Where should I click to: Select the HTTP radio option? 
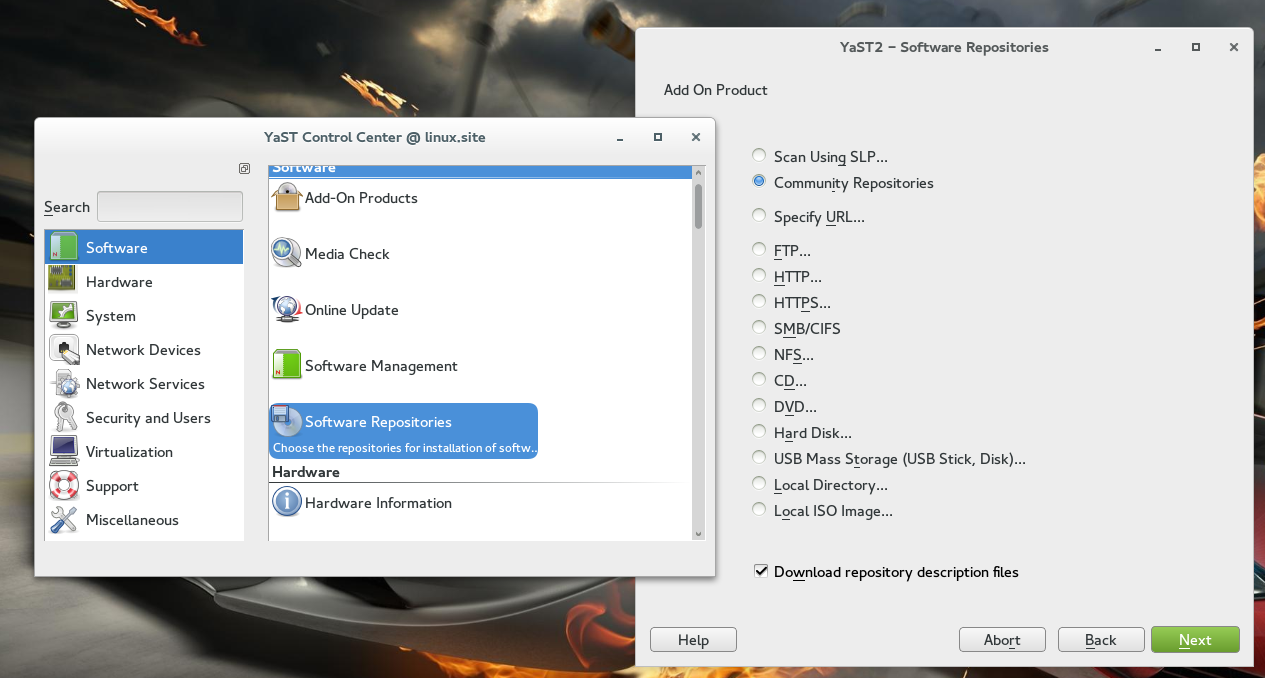coord(759,275)
